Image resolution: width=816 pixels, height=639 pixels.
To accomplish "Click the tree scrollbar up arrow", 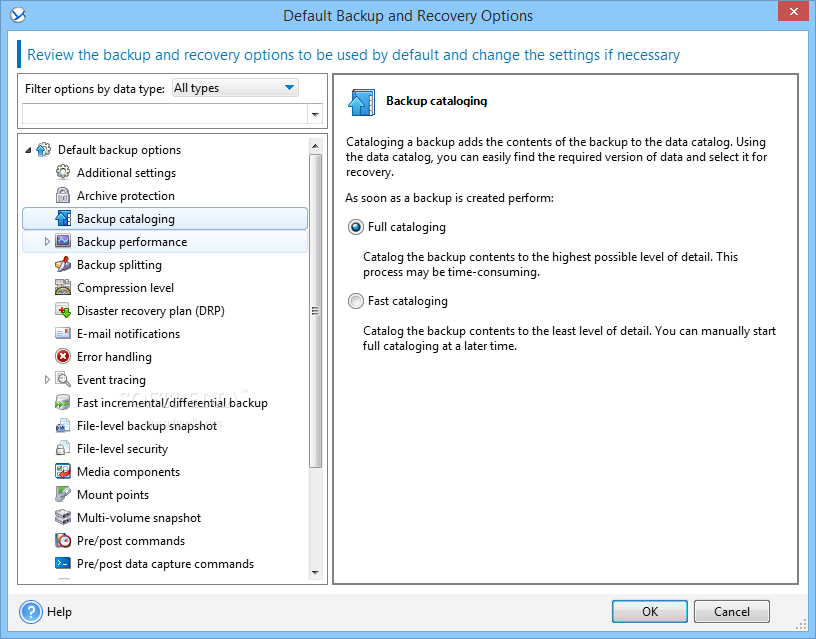I will click(315, 146).
